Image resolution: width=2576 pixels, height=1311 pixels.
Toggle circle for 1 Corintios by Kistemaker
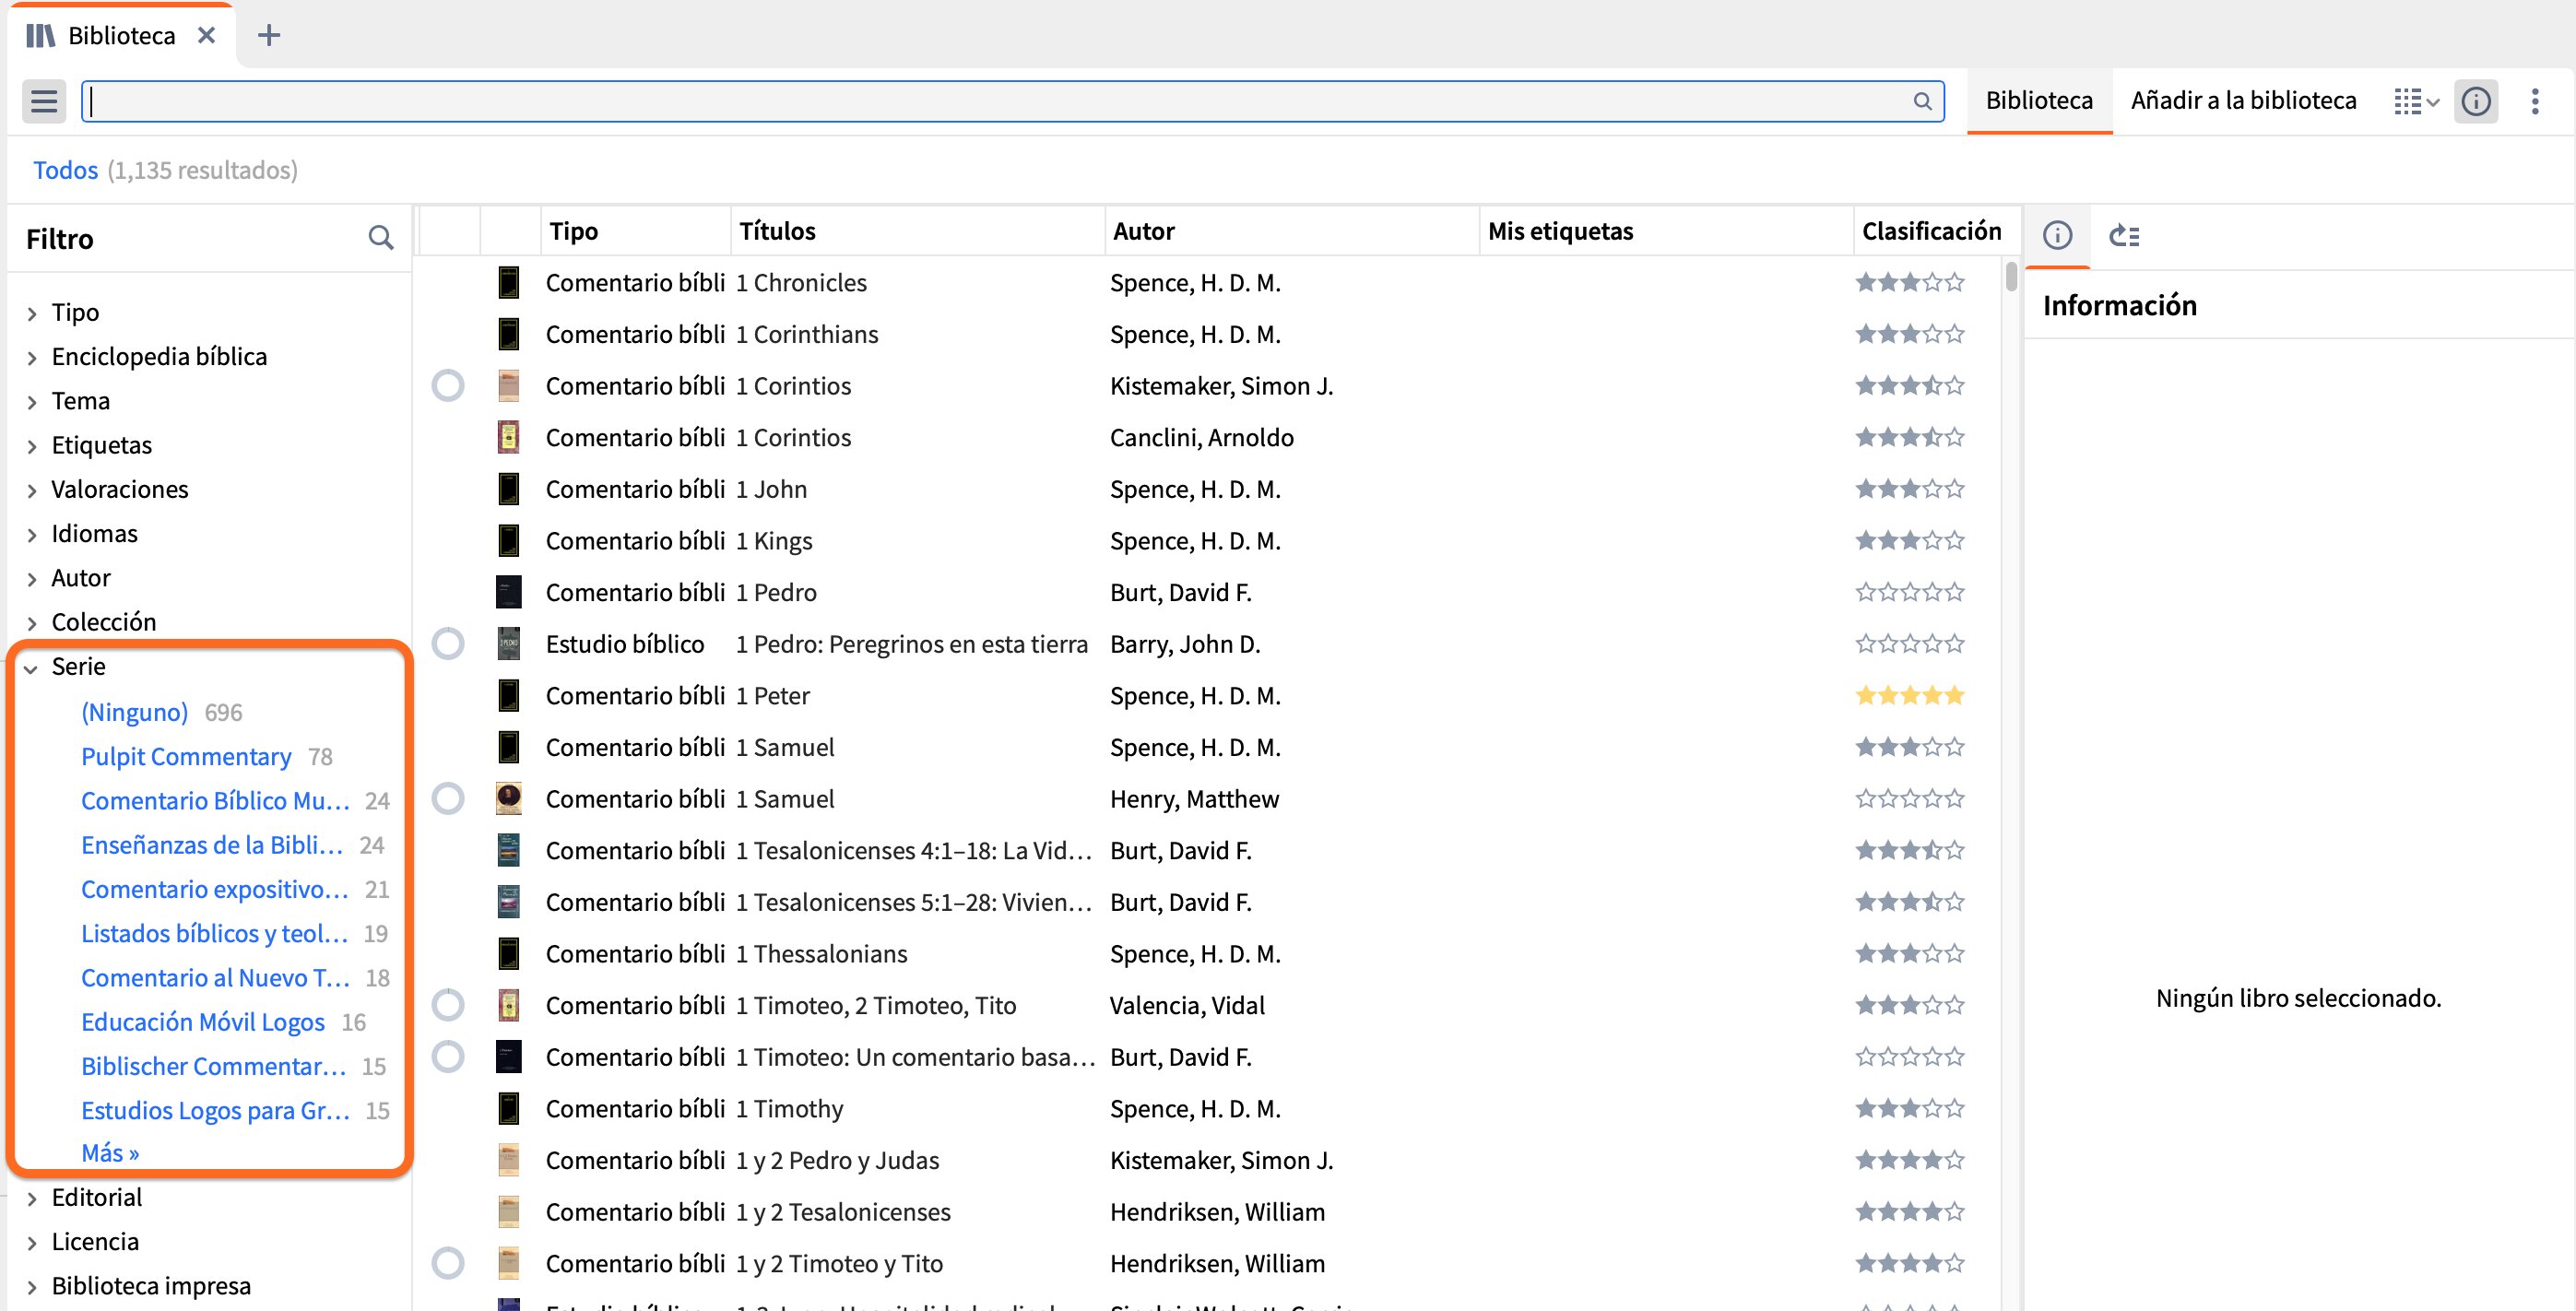coord(448,385)
